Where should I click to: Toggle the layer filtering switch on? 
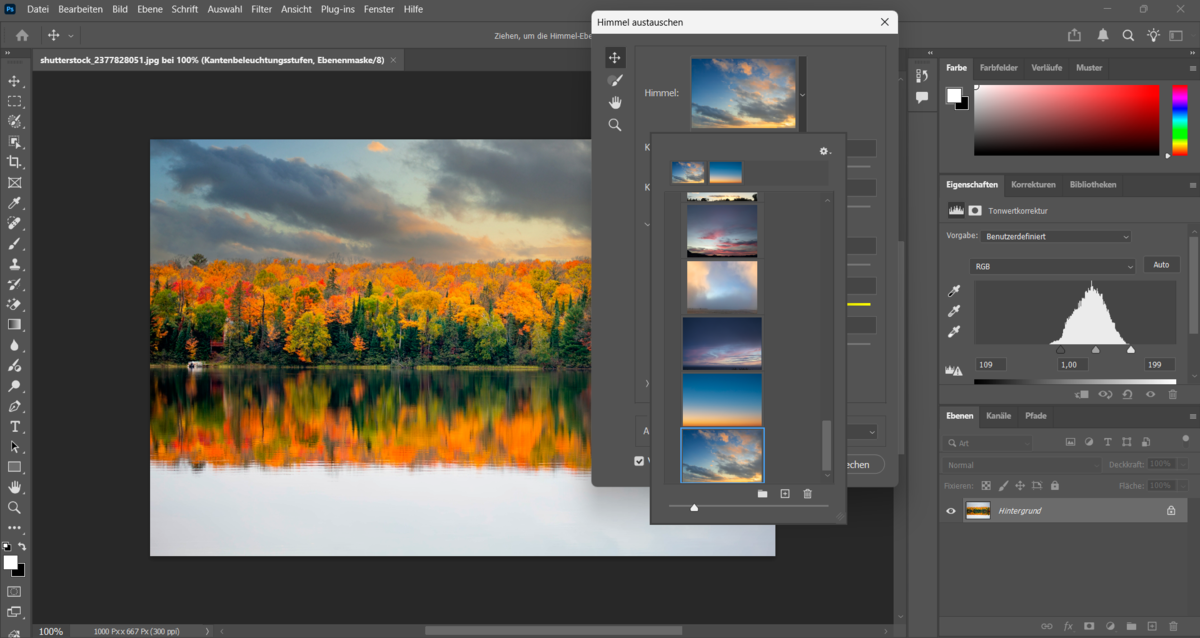click(x=1188, y=441)
